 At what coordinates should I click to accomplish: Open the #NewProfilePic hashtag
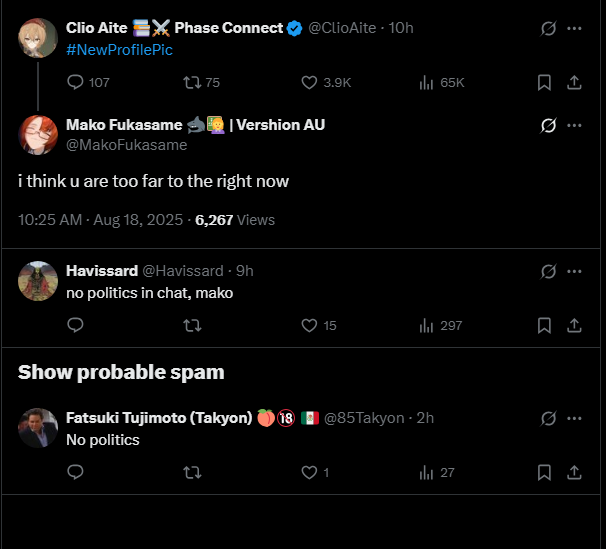(119, 50)
